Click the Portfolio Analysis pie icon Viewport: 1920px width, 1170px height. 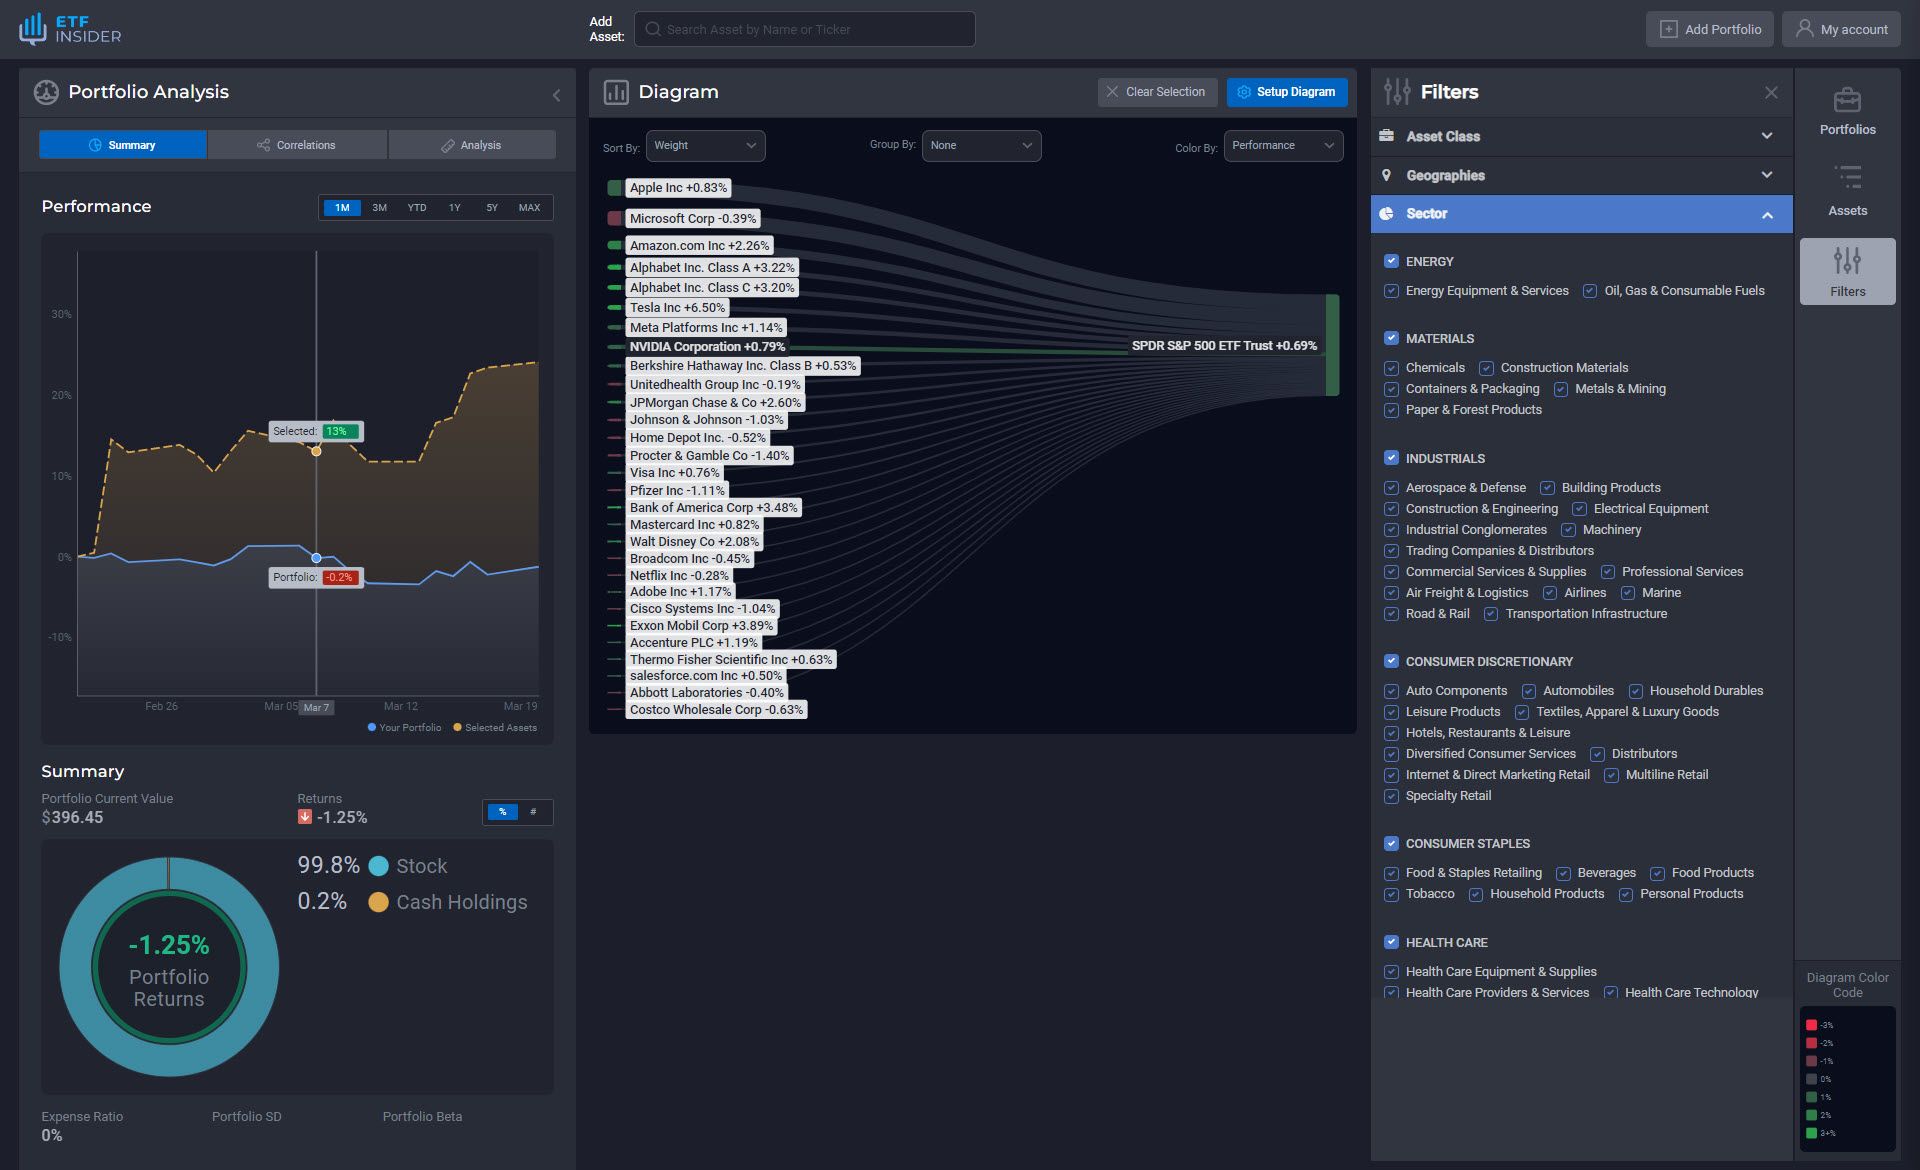pyautogui.click(x=46, y=92)
